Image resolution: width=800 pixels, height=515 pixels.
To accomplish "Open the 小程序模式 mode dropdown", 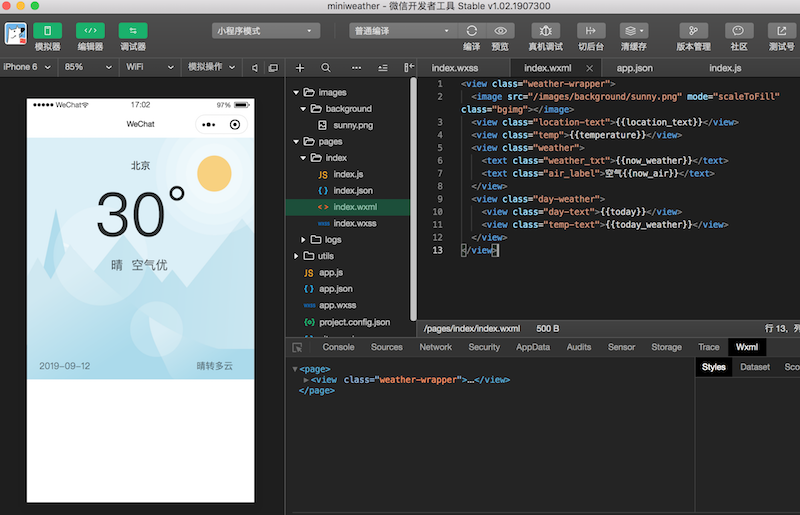I will tap(265, 31).
